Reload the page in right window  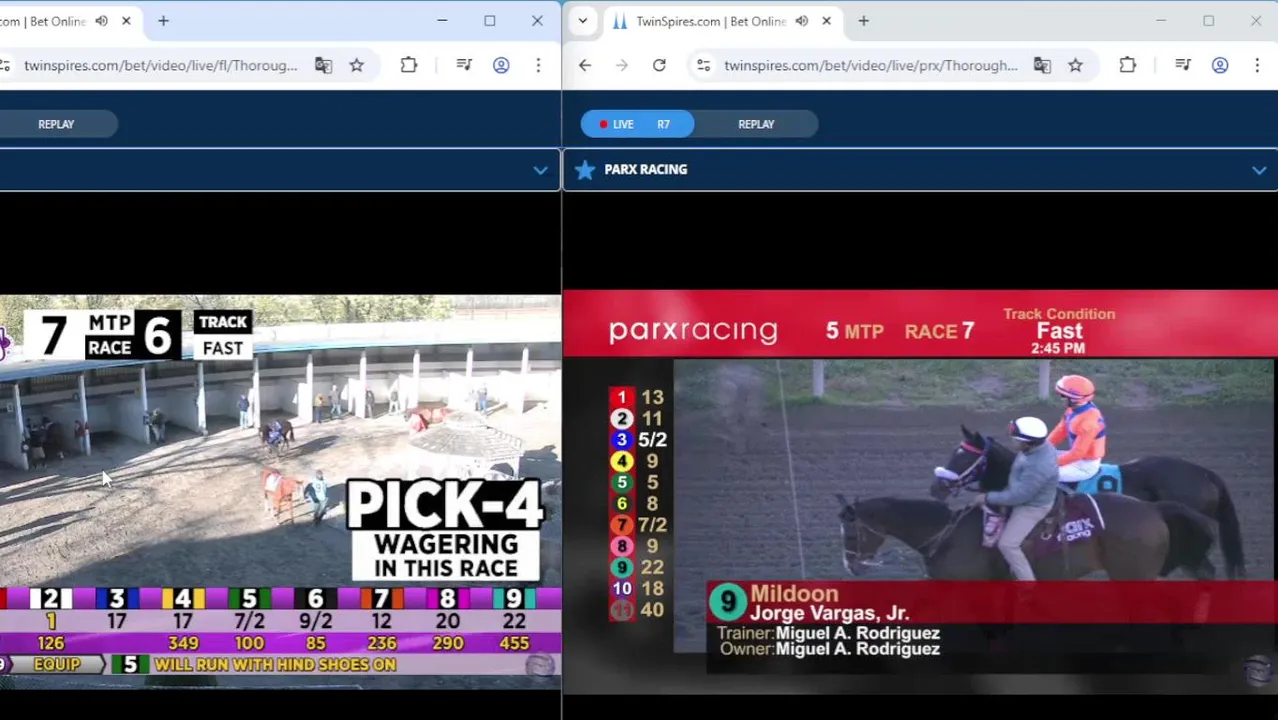click(x=659, y=65)
